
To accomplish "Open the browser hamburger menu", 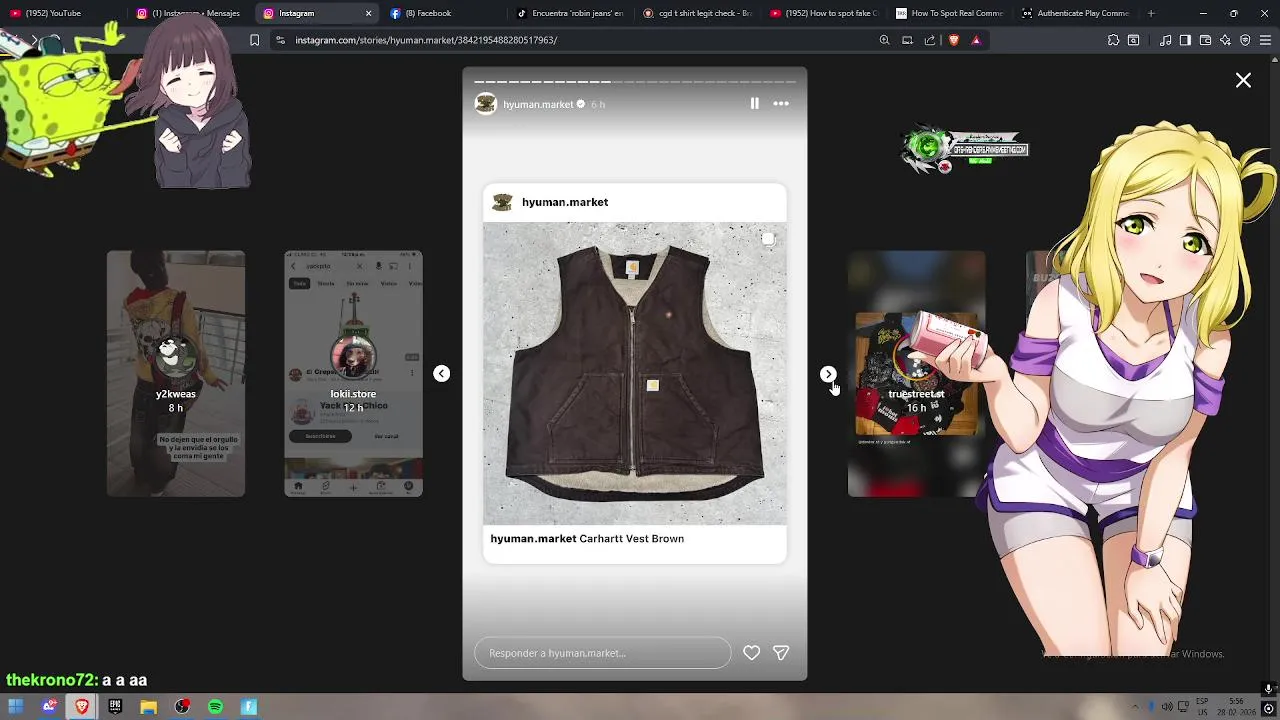I will point(1265,40).
